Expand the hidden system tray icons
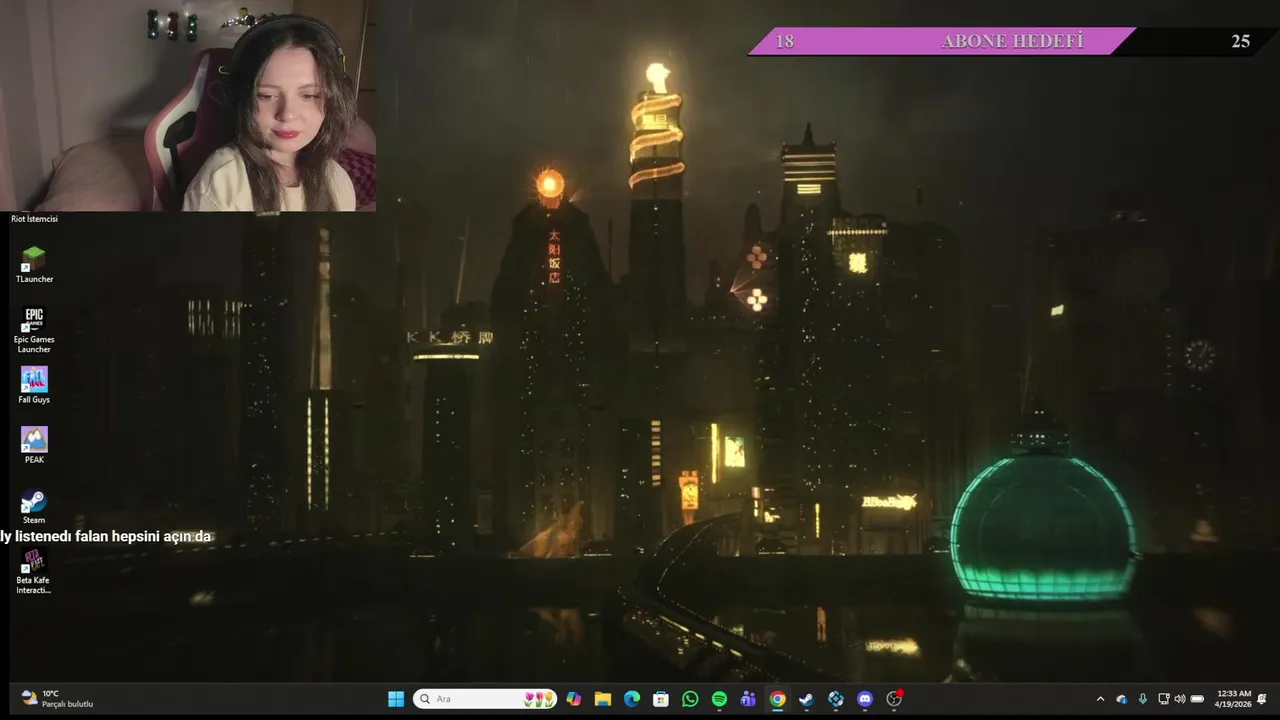 point(1101,699)
